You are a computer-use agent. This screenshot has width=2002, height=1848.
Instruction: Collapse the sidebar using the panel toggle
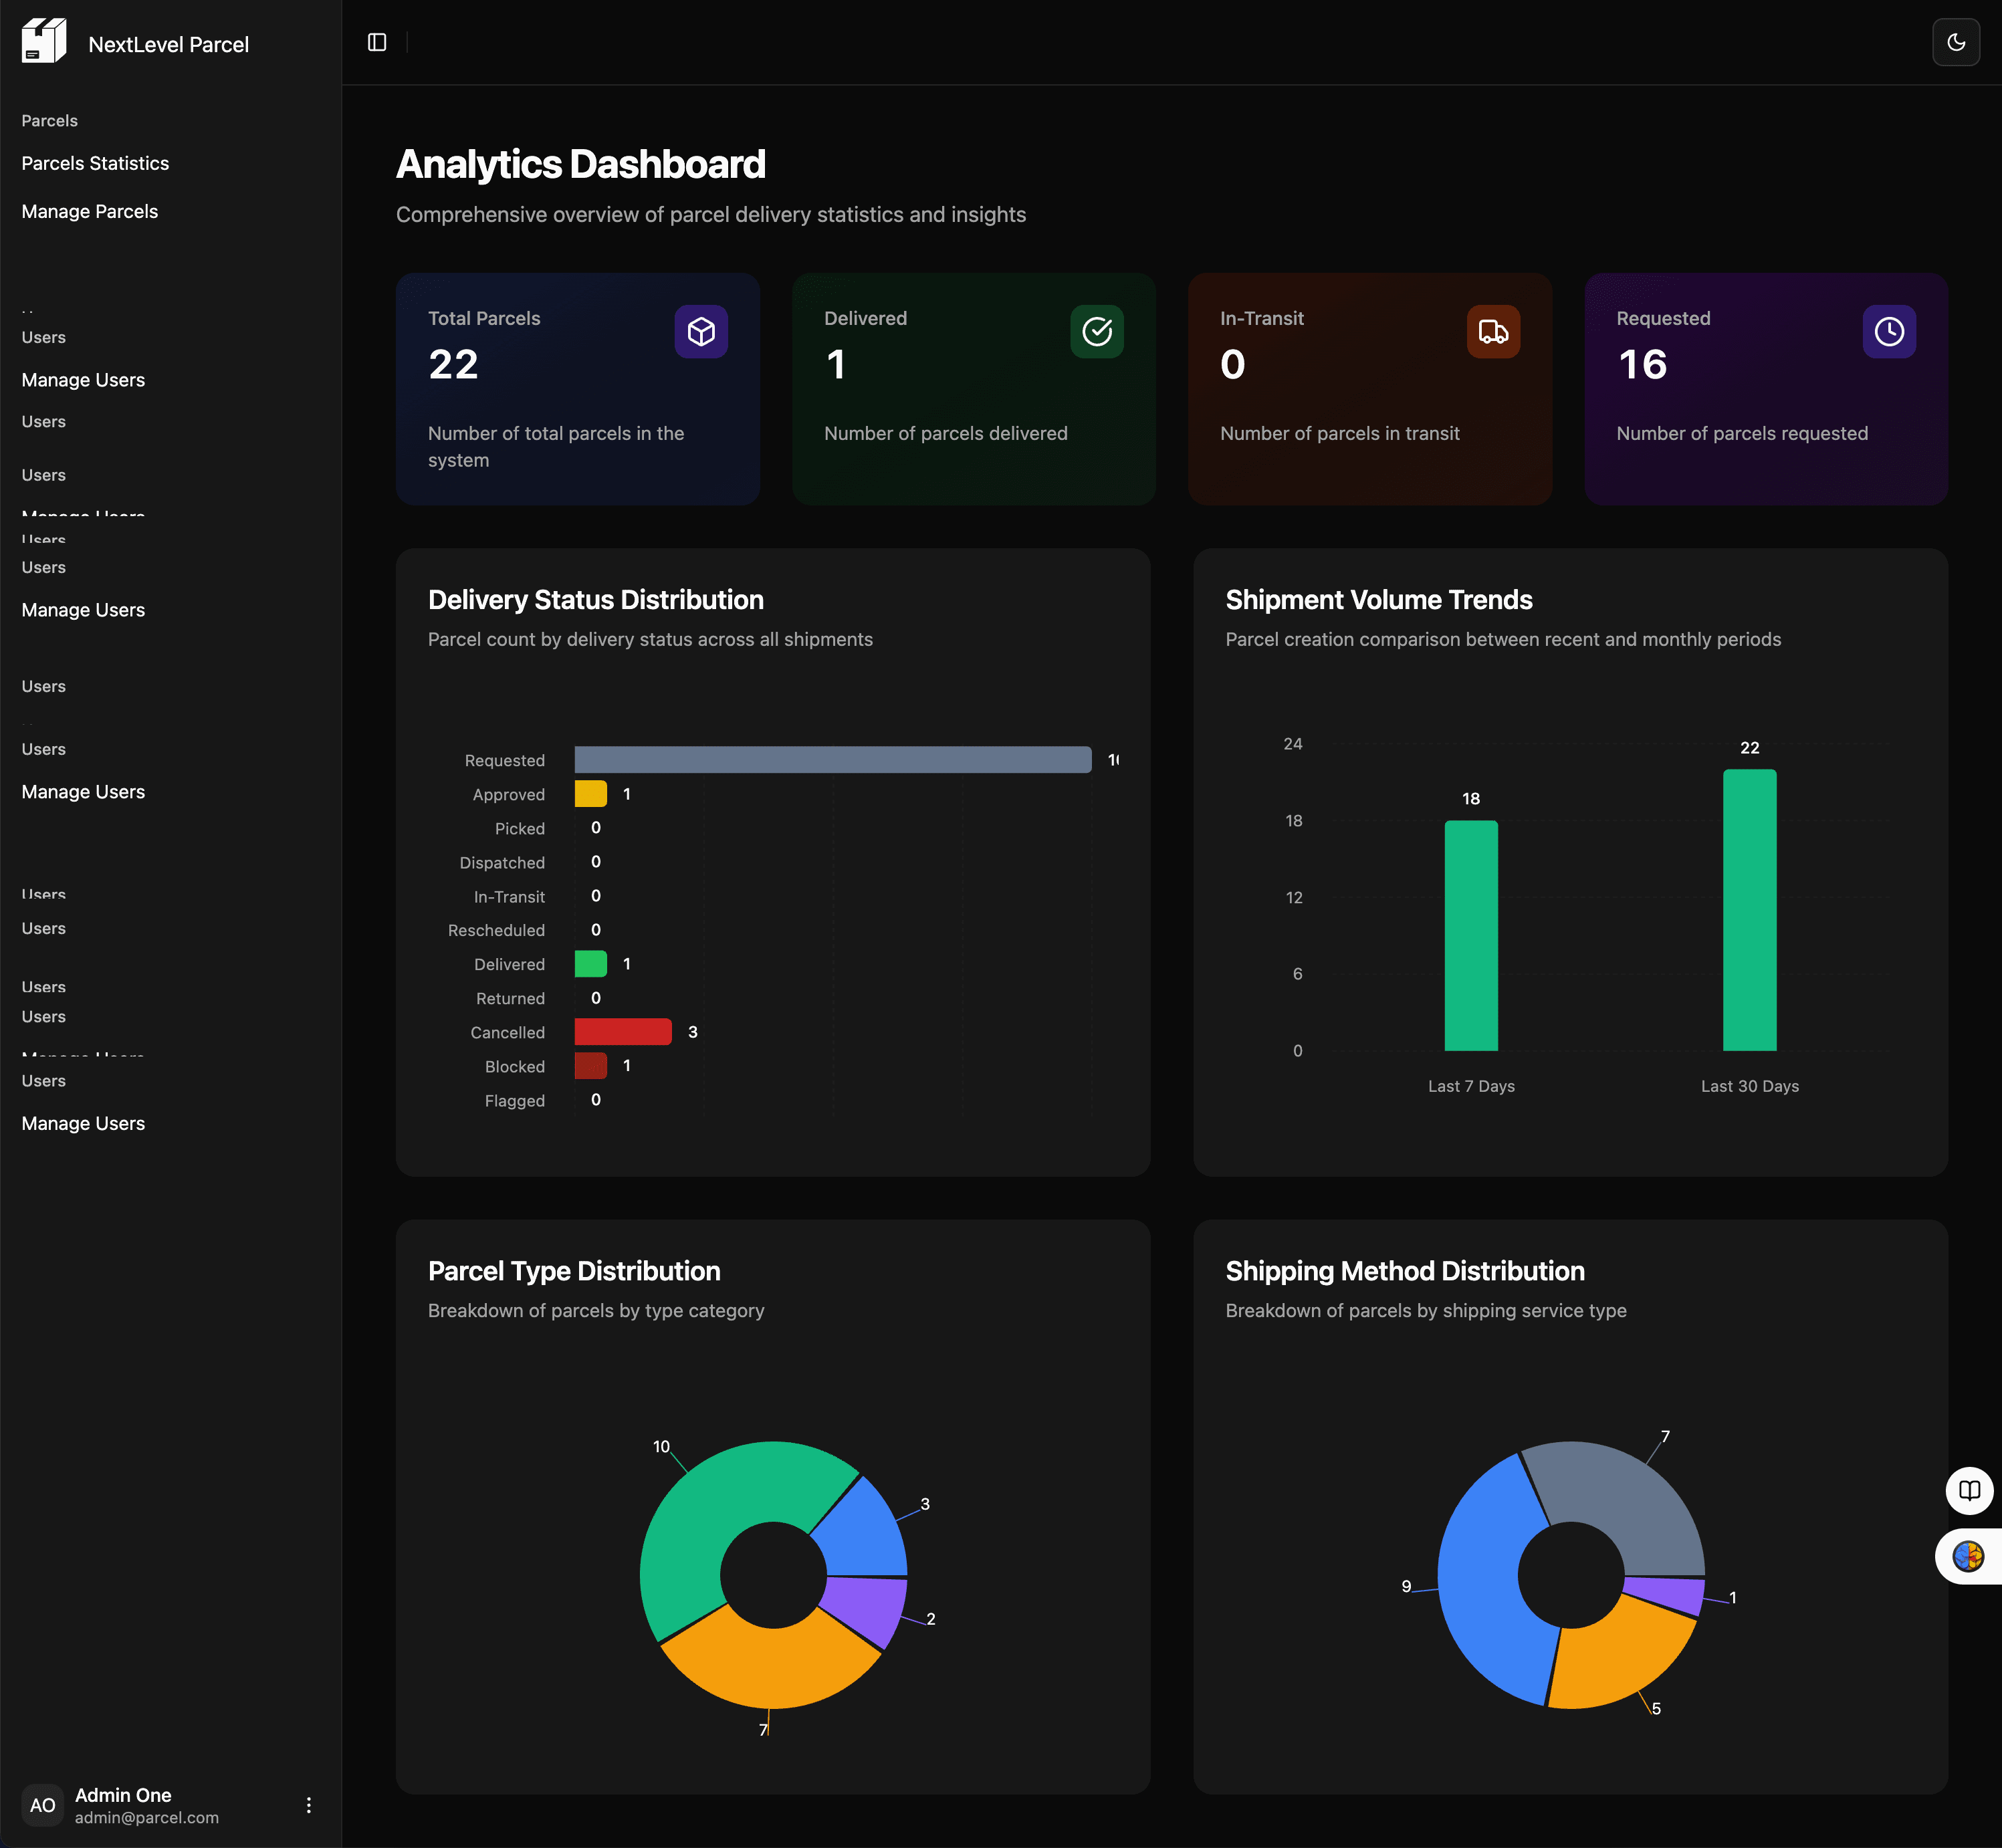[x=377, y=42]
